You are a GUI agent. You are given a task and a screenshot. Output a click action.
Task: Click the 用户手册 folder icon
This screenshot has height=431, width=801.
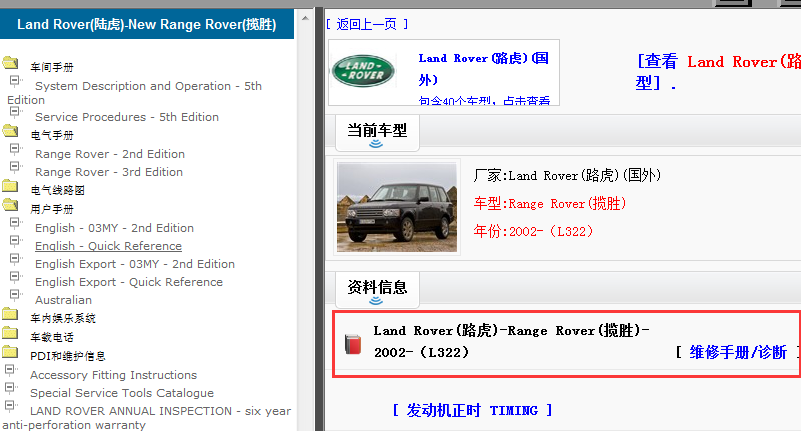coord(10,205)
